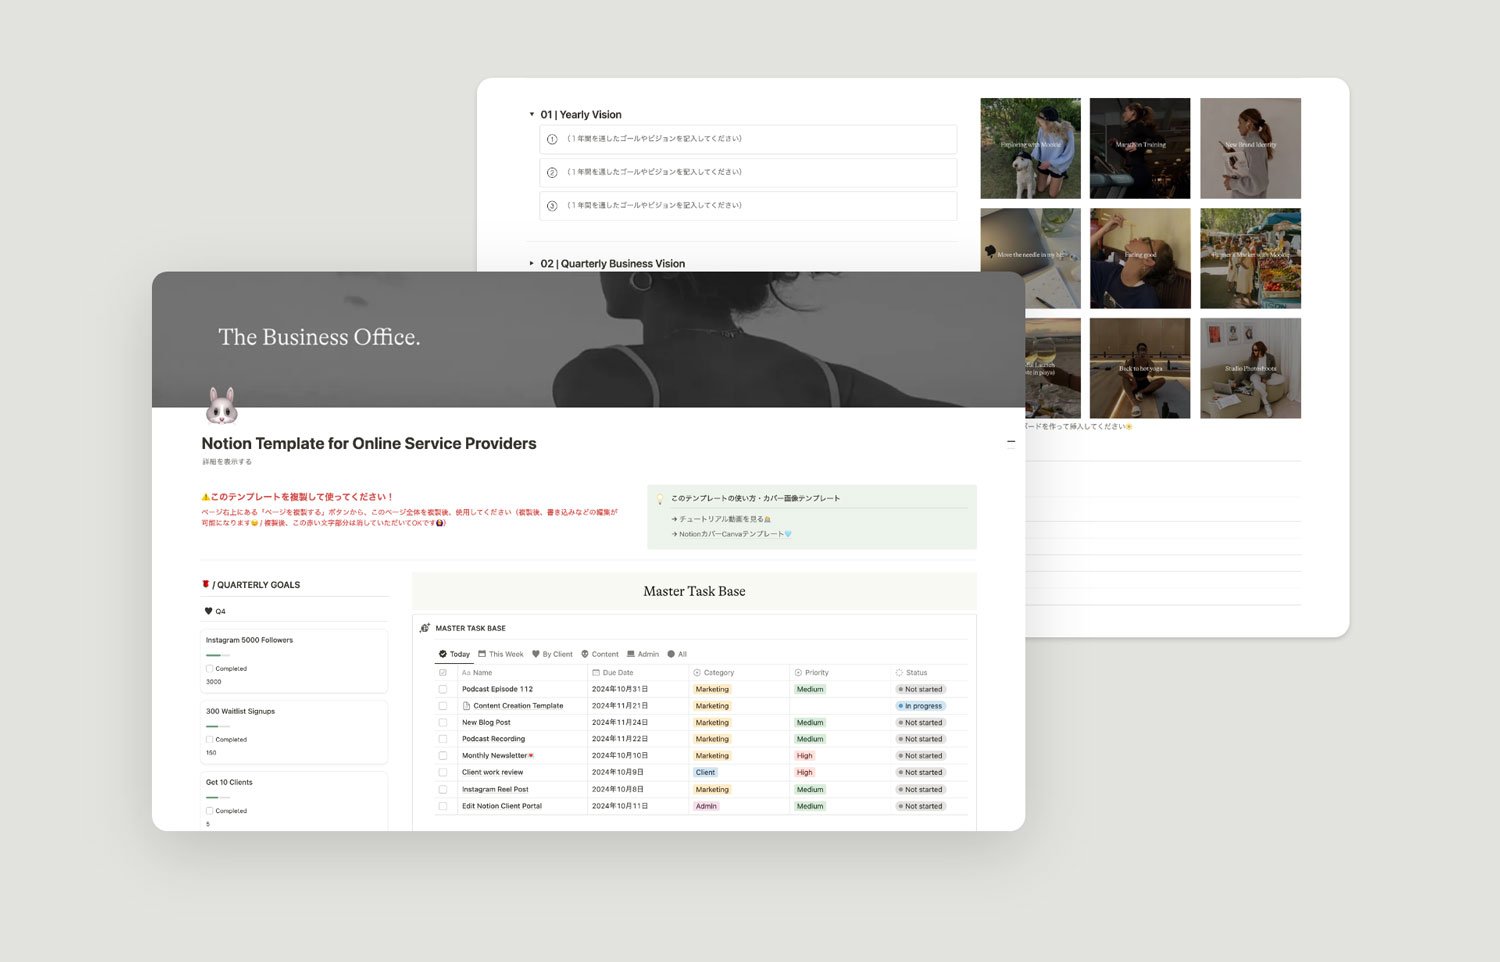Mark Edit Notion Client Portal as done
The width and height of the screenshot is (1500, 962).
443,806
